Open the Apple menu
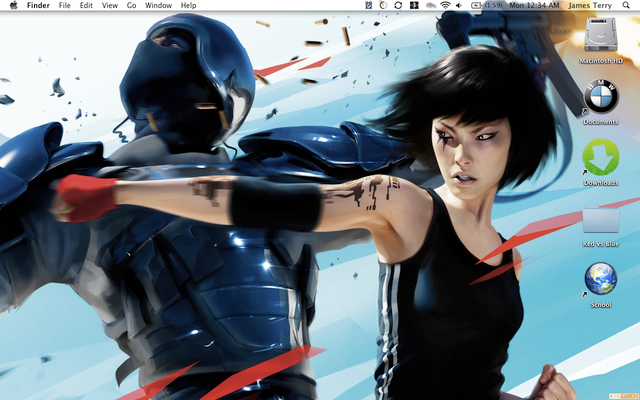 (13, 5)
